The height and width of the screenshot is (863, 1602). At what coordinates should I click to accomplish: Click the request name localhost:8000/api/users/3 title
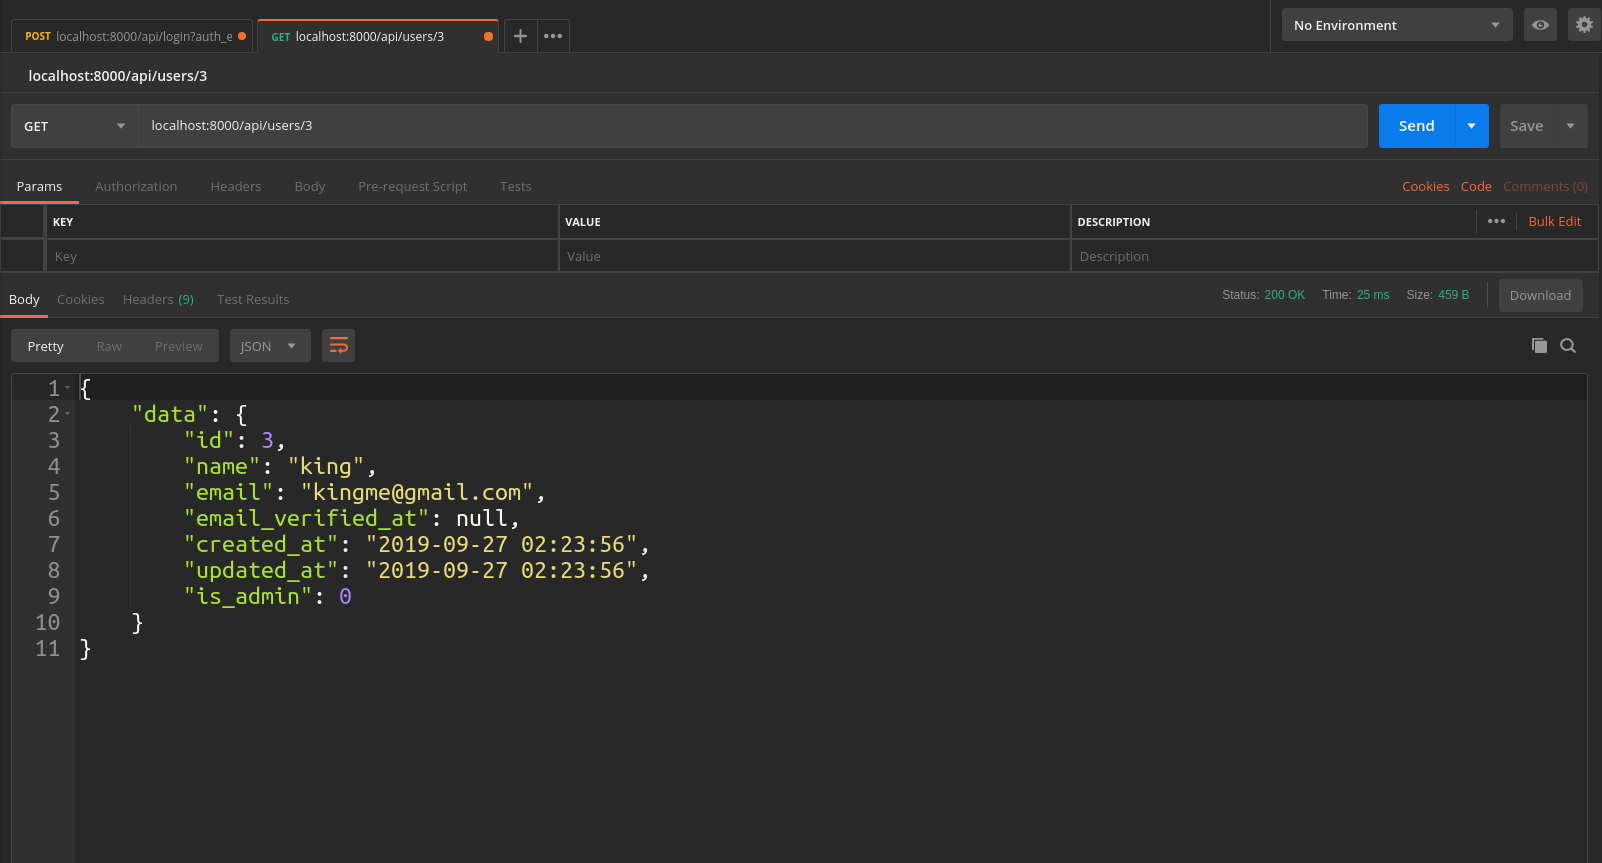pyautogui.click(x=118, y=76)
